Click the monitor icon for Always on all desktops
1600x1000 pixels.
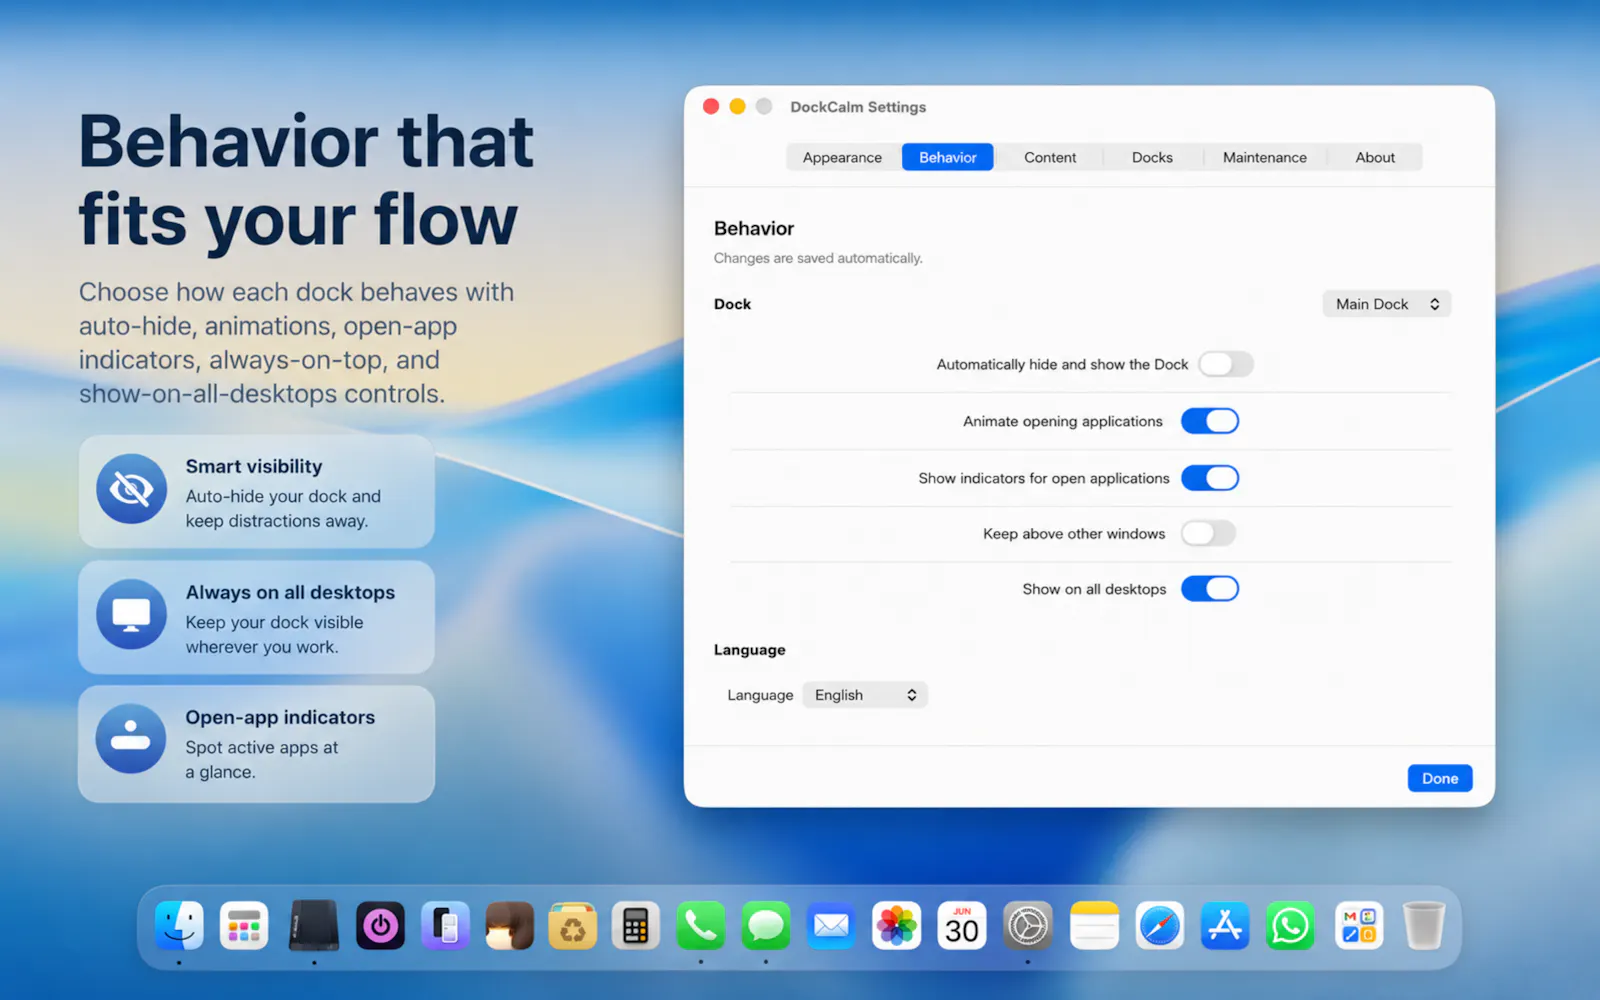click(x=131, y=614)
